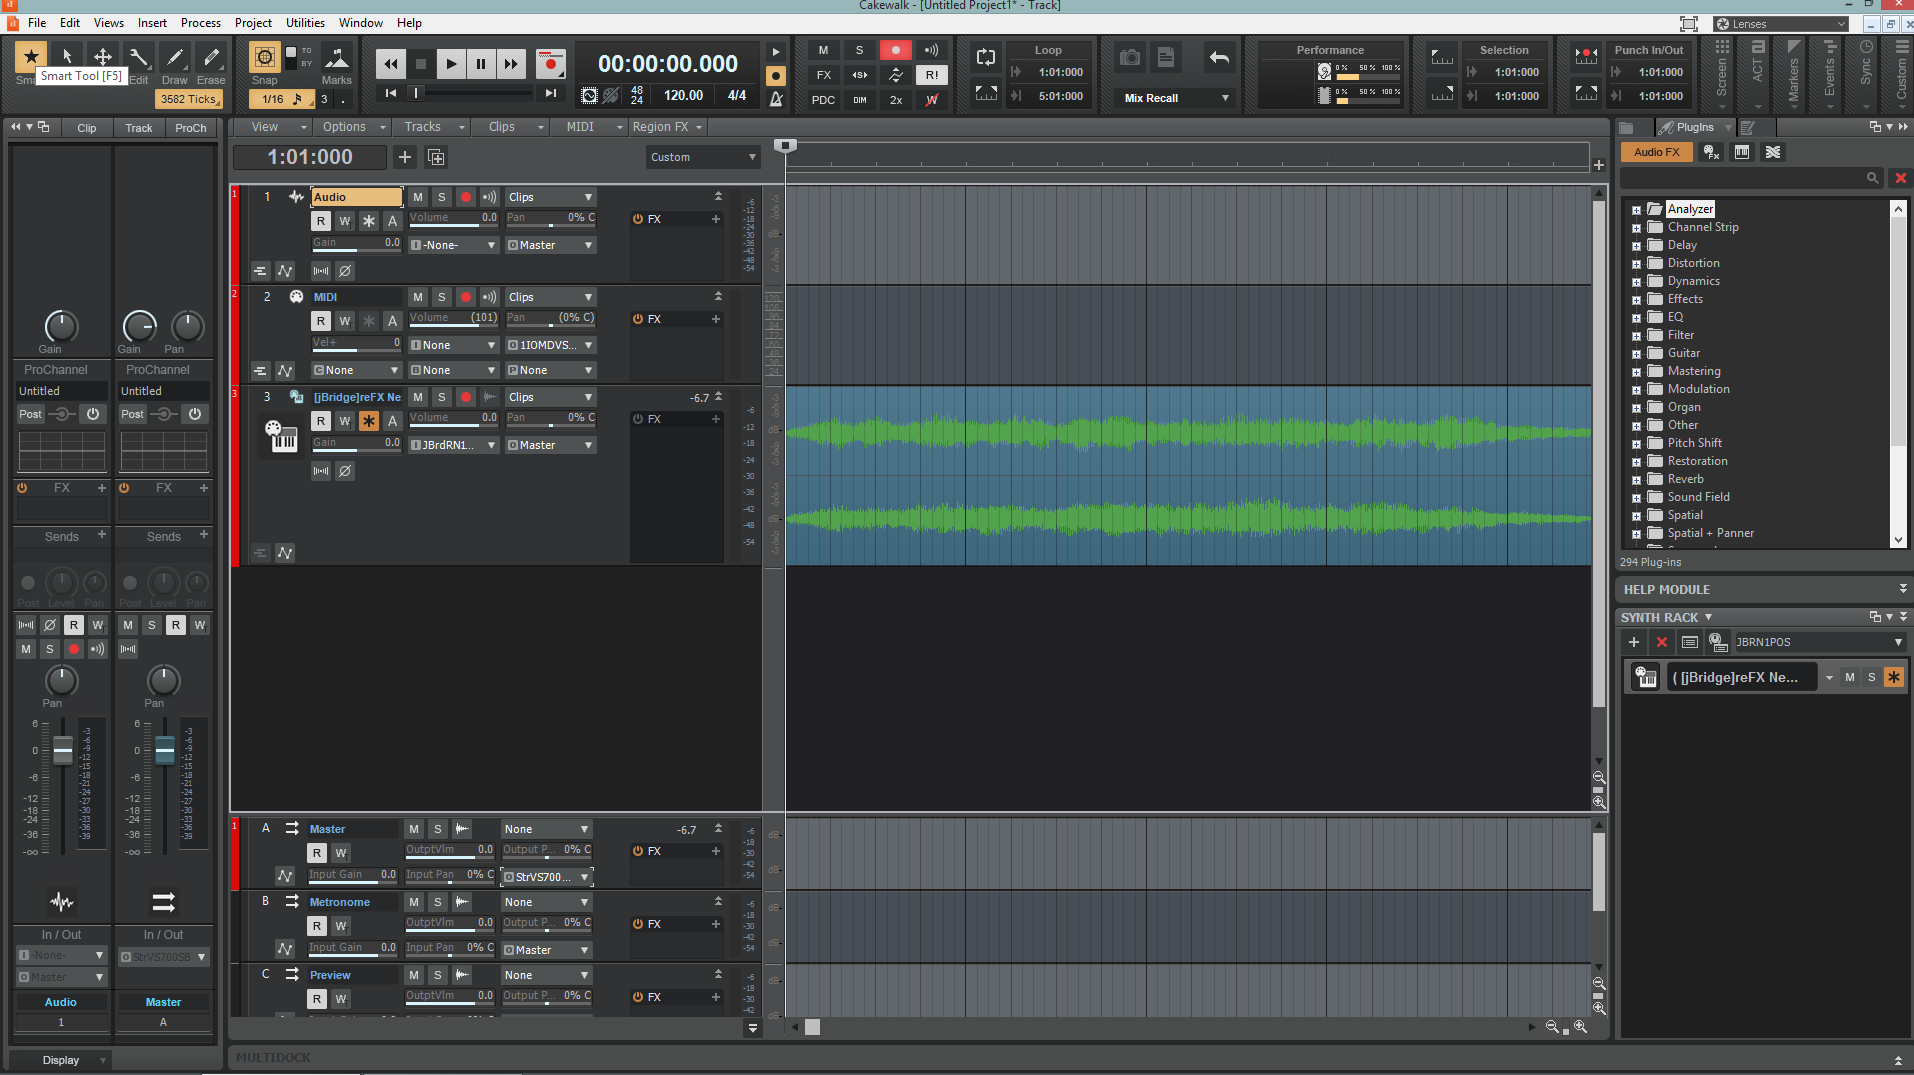Adjust the Master bus Input Gain slider

tap(352, 875)
